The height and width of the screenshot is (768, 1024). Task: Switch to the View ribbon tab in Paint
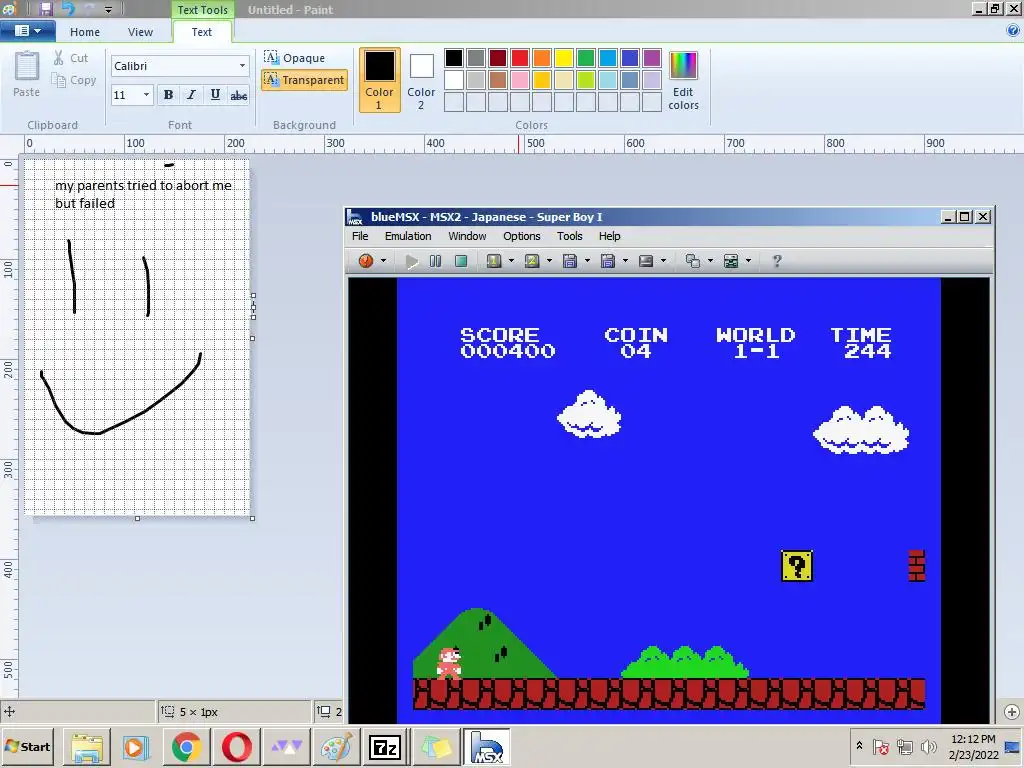pos(140,32)
